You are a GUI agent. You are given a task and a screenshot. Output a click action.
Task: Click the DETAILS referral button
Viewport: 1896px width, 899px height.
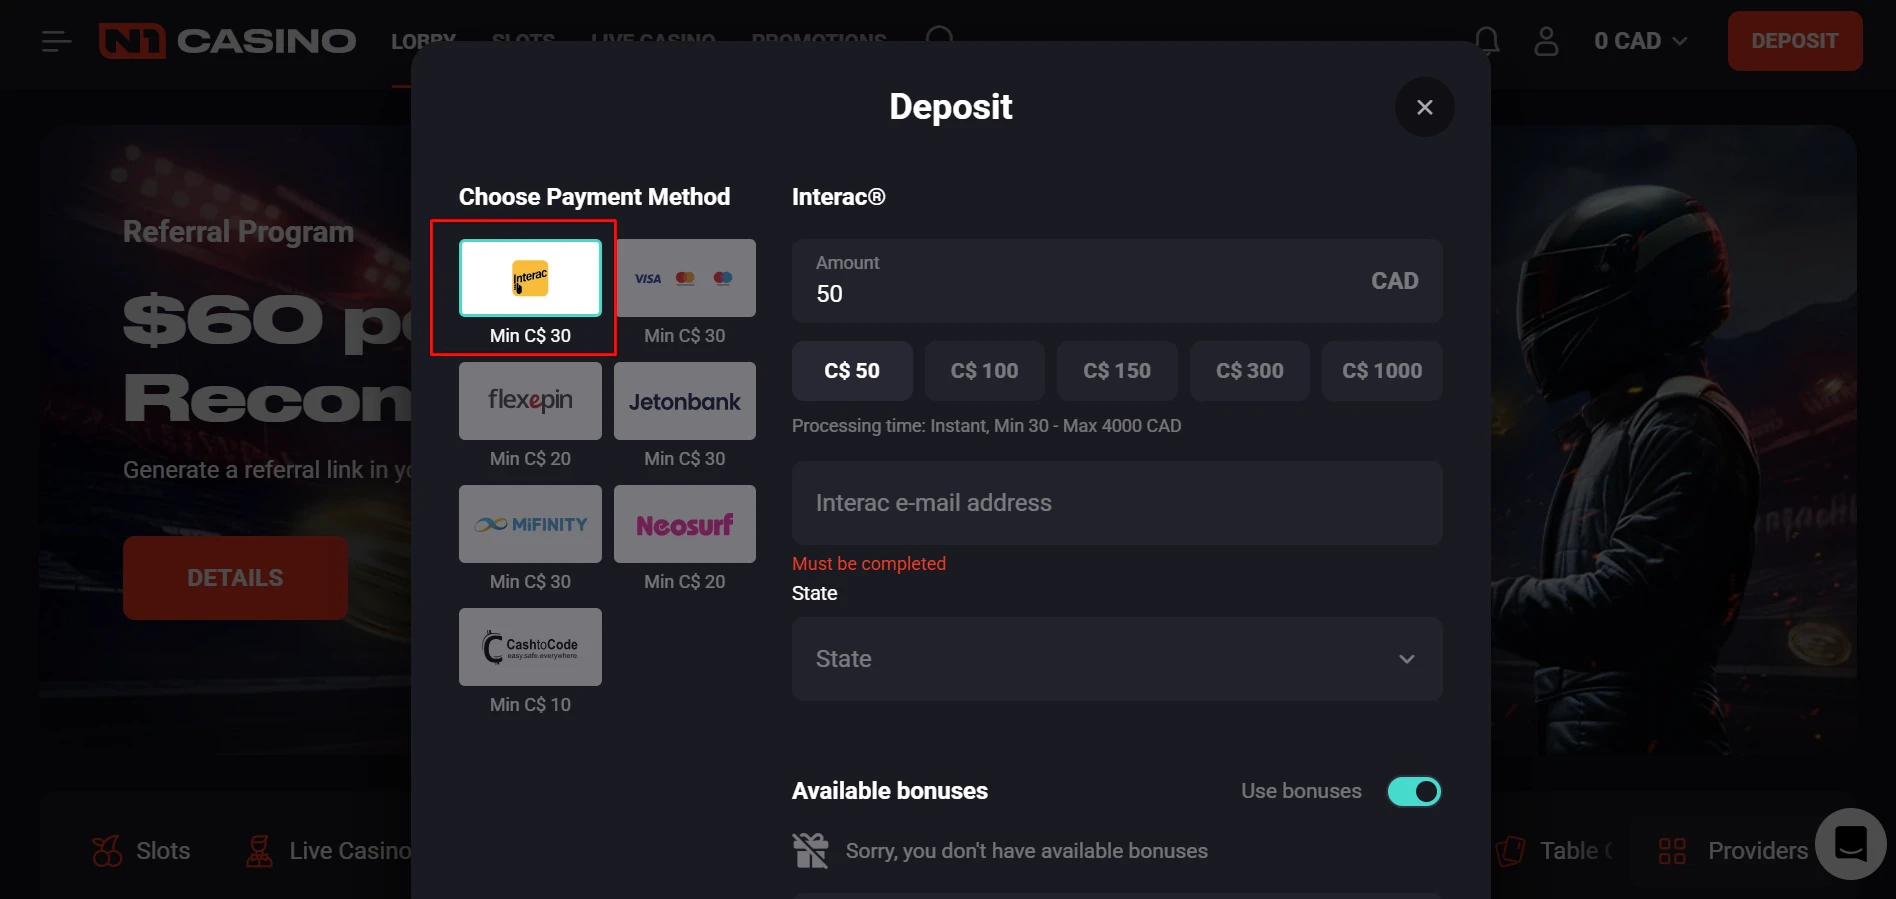tap(235, 578)
